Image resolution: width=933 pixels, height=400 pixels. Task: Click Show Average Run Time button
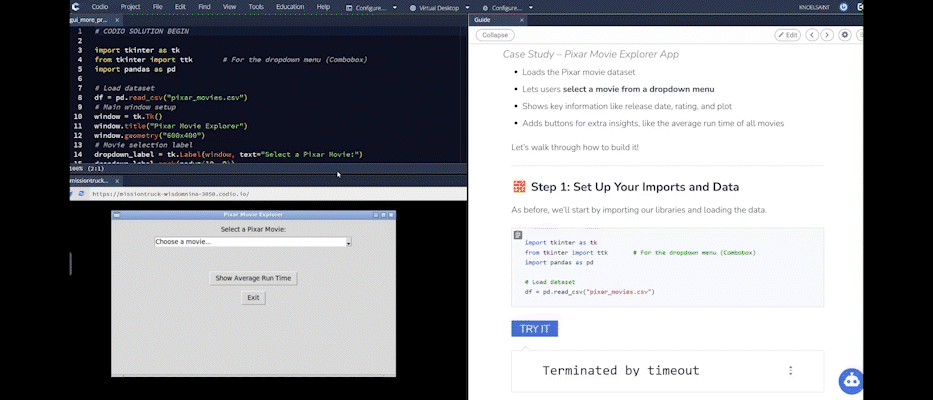point(253,278)
